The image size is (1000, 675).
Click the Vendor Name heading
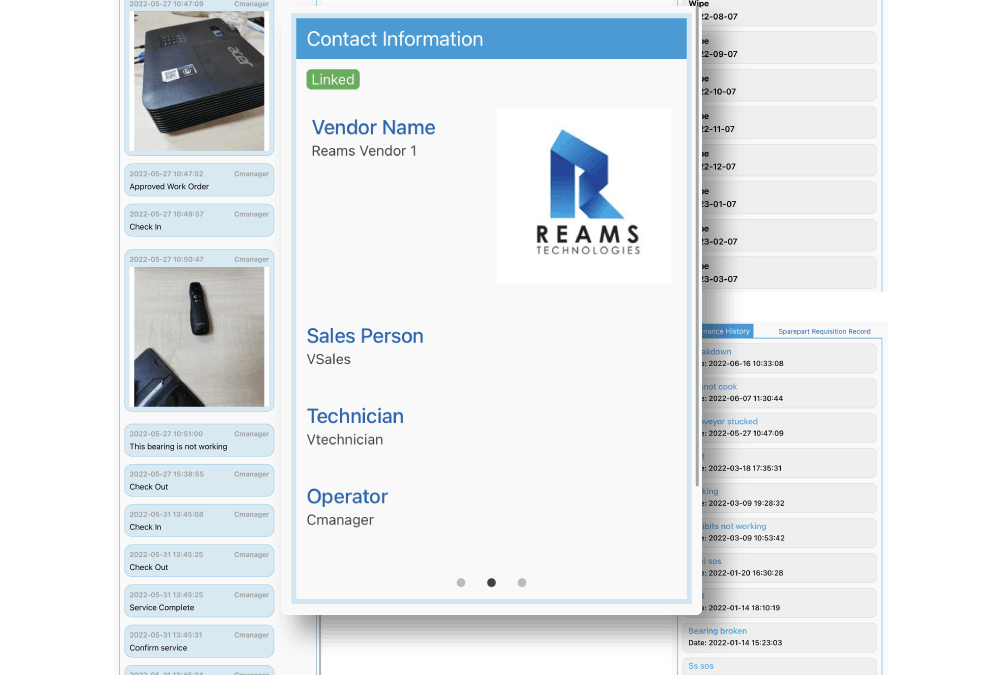point(373,128)
